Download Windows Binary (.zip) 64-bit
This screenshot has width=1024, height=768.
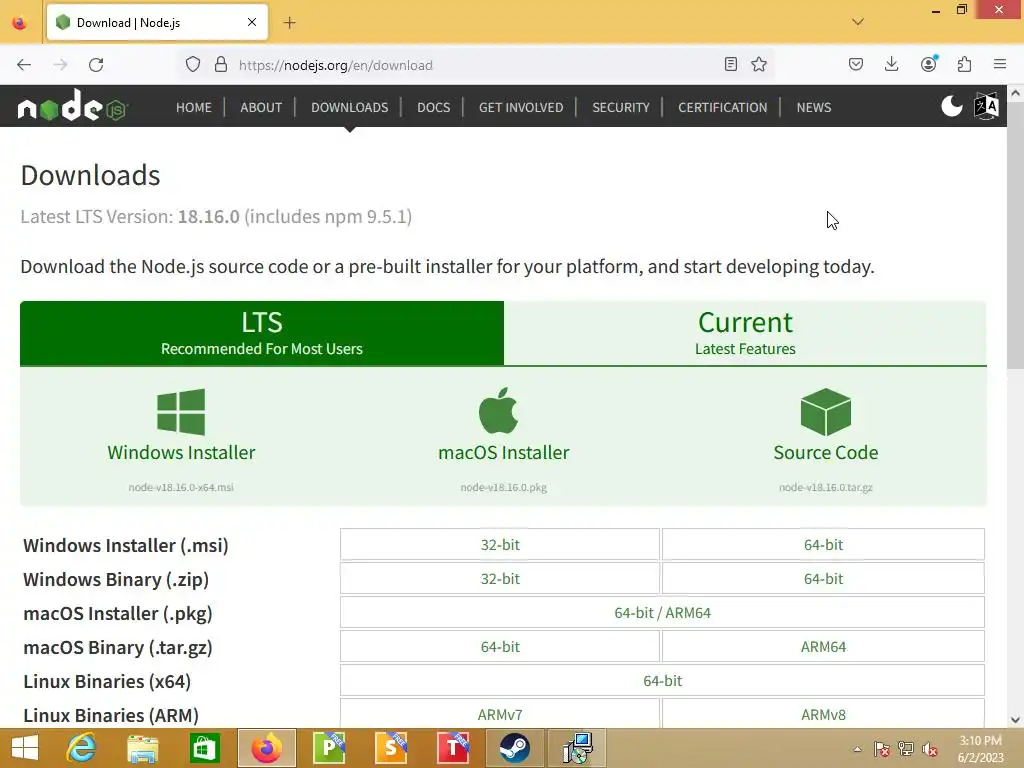click(823, 579)
